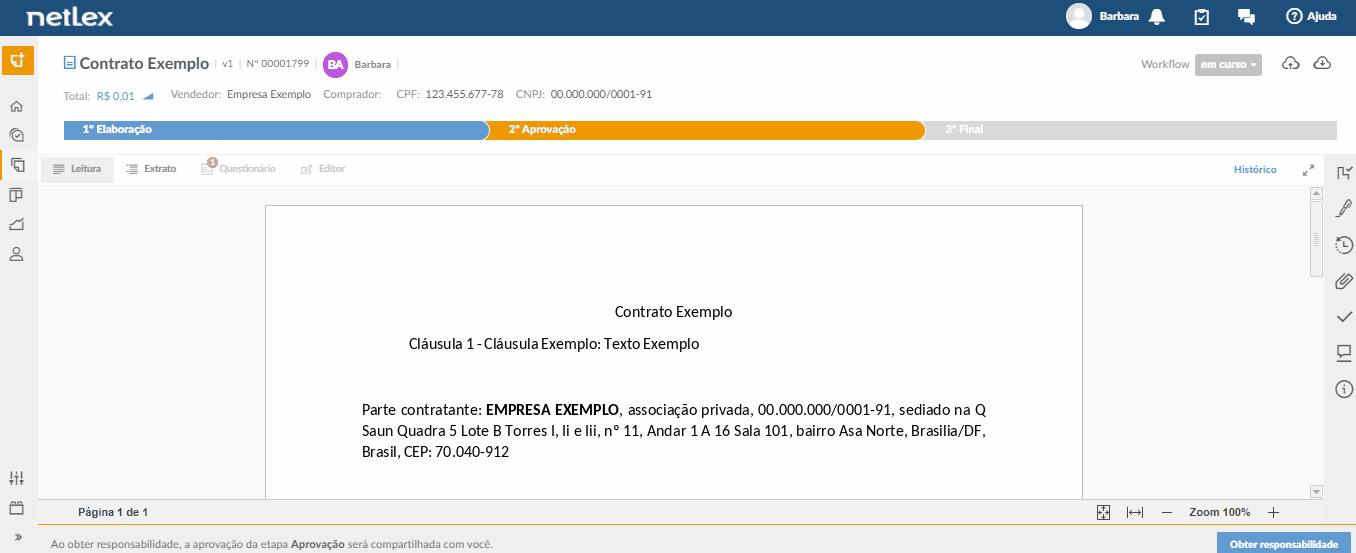Click the scrollbar down arrow
1356x553 pixels.
tap(1316, 491)
